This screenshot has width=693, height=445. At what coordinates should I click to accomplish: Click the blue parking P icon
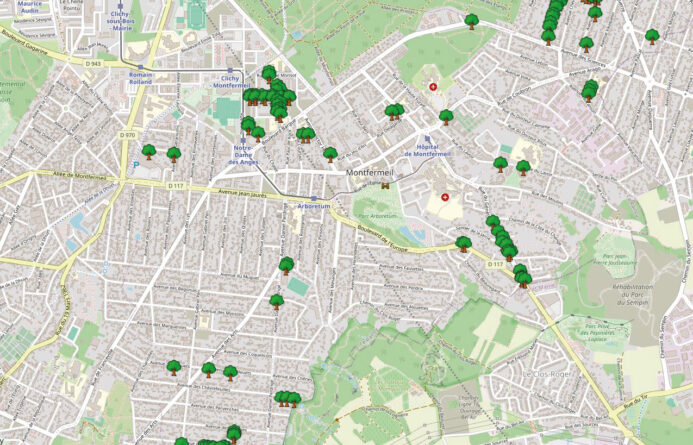(x=135, y=165)
